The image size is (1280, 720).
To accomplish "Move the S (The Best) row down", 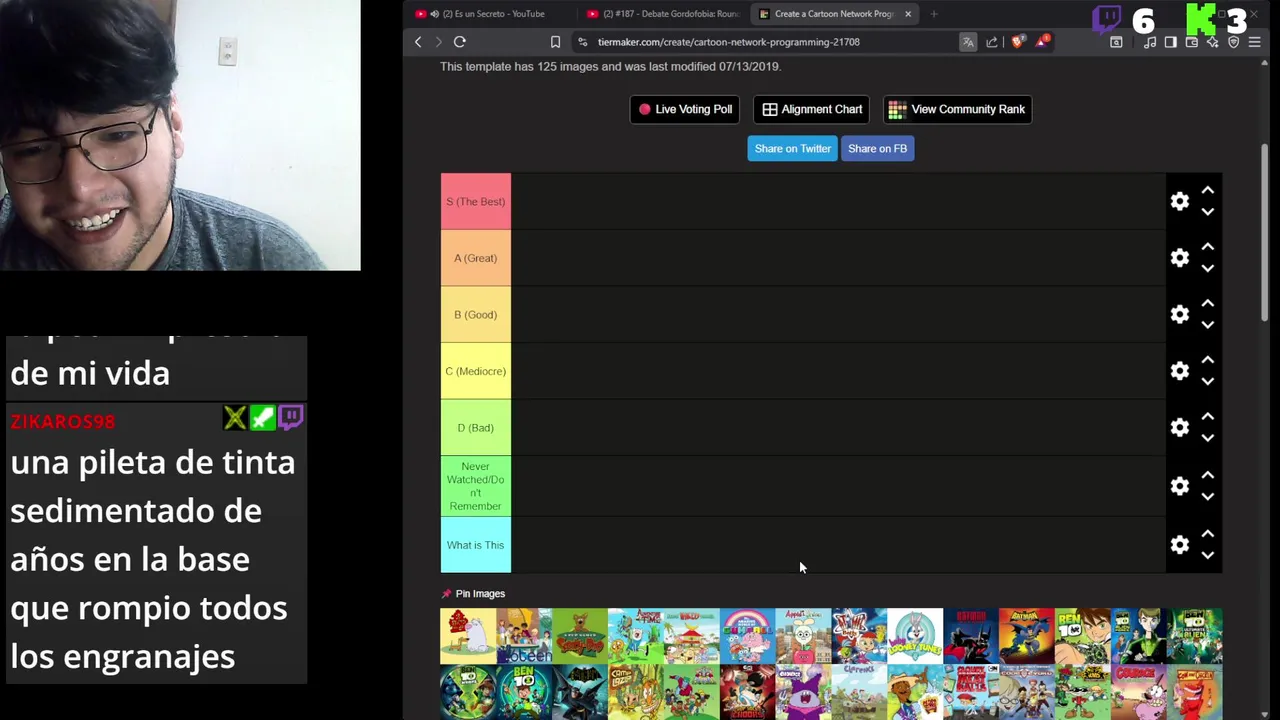I will [x=1207, y=212].
